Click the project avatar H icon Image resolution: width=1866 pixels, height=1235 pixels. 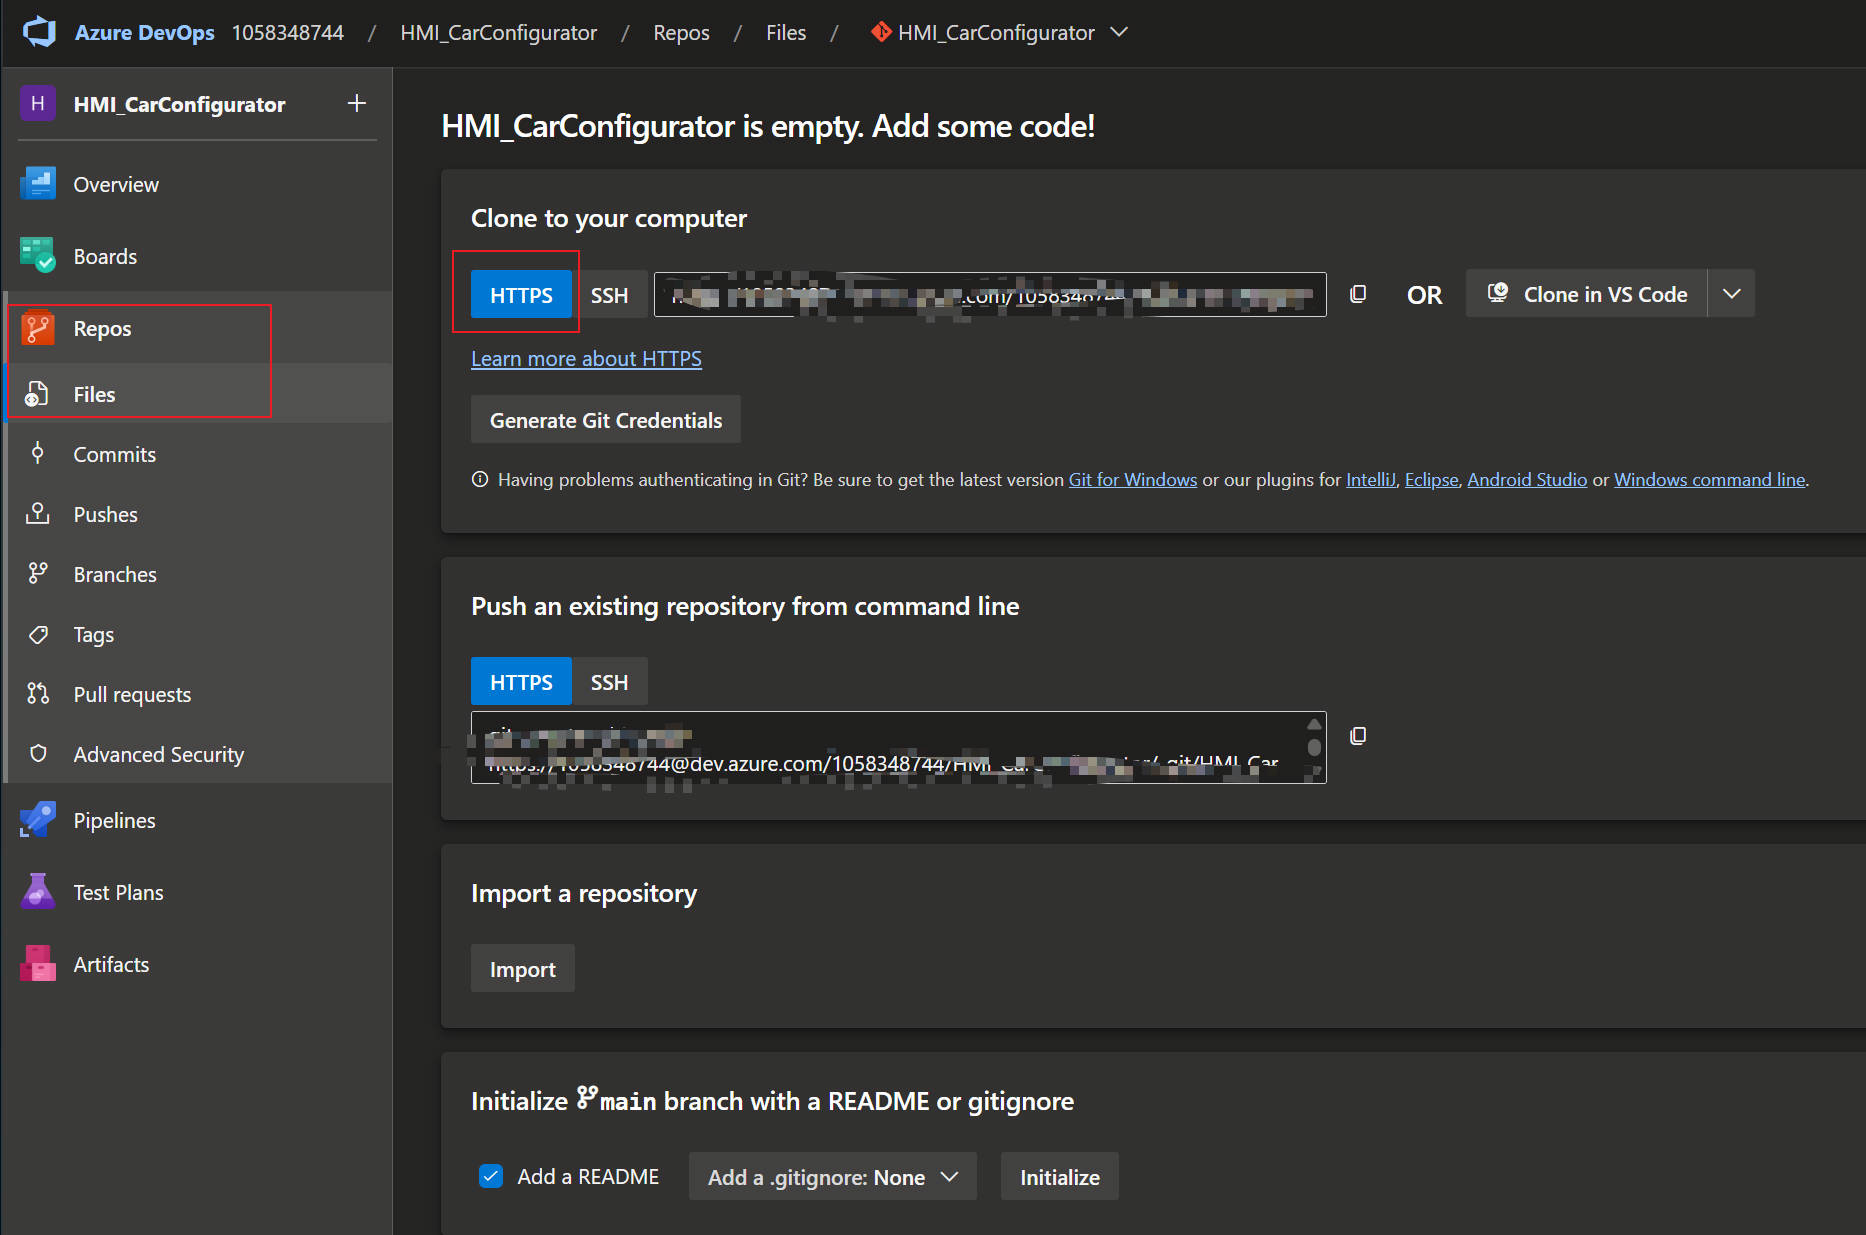(x=38, y=103)
